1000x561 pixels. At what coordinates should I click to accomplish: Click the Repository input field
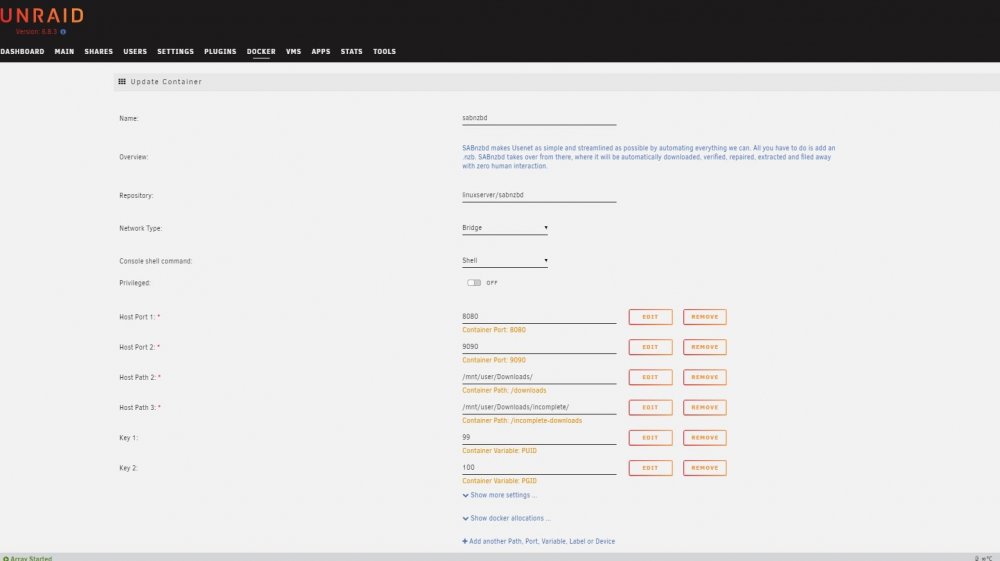[539, 195]
